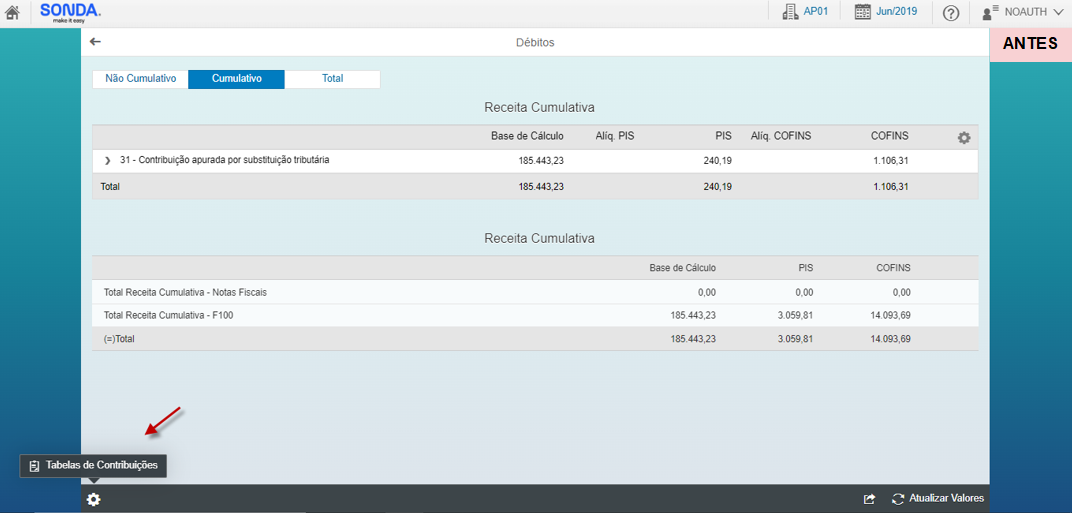The height and width of the screenshot is (513, 1072).
Task: Open the NOAUTH user dropdown
Action: coord(1020,13)
